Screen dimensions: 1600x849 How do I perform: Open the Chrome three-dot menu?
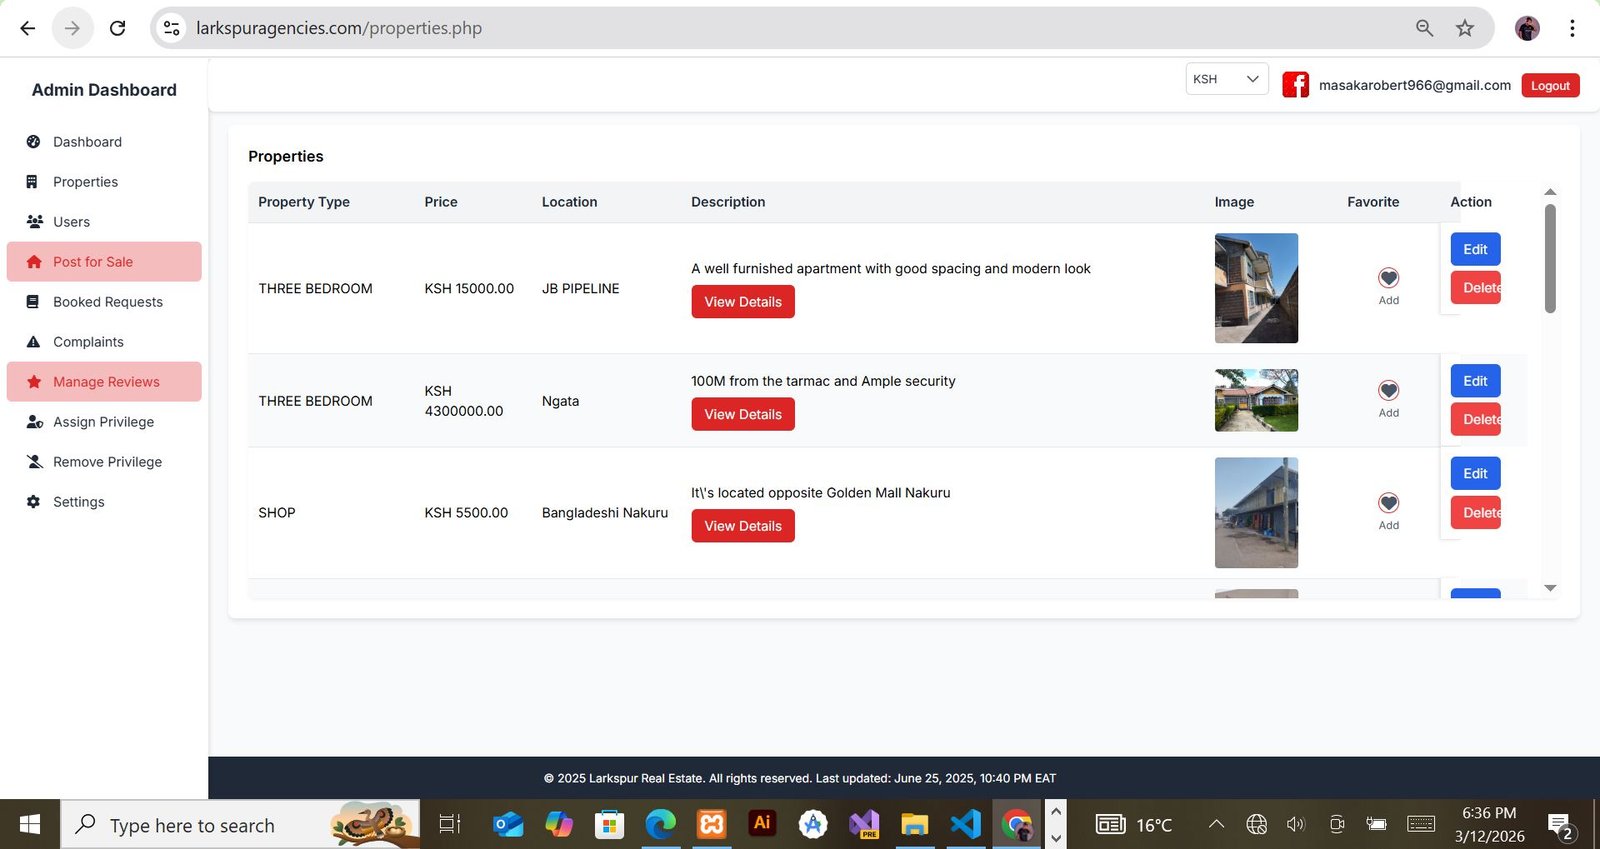(x=1572, y=28)
